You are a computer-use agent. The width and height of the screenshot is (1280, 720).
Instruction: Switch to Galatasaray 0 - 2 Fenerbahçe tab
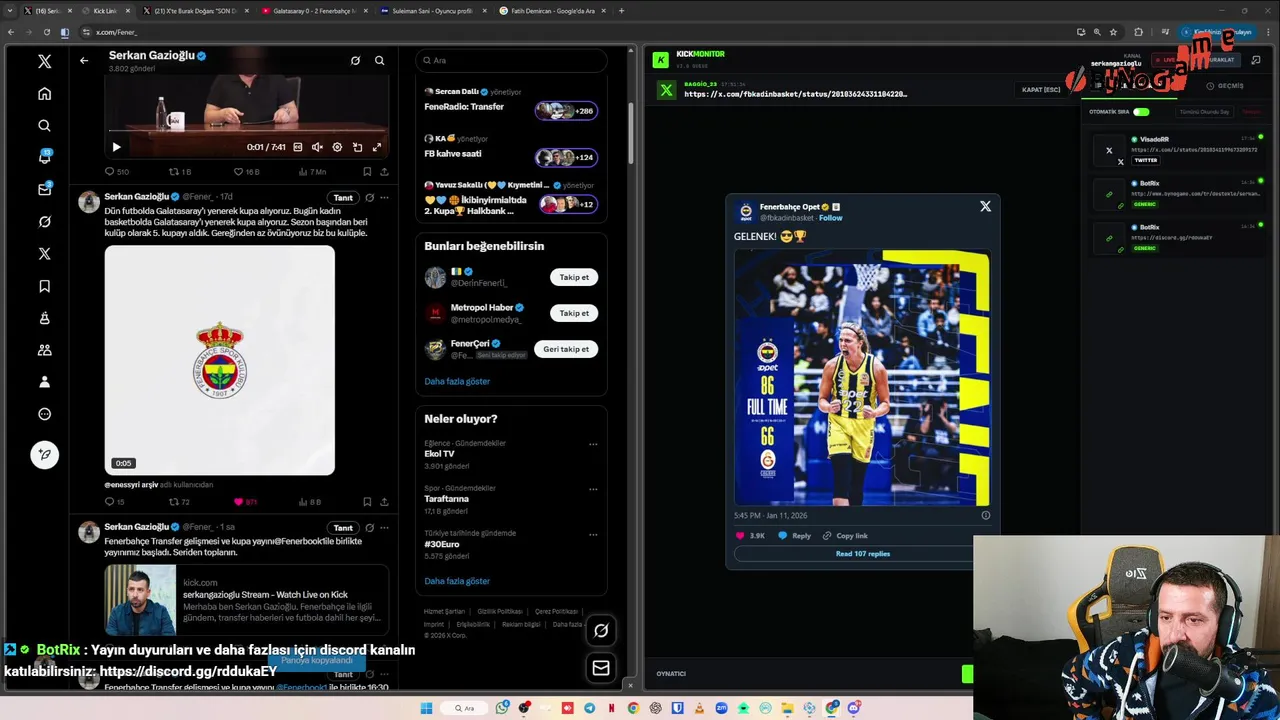click(313, 11)
